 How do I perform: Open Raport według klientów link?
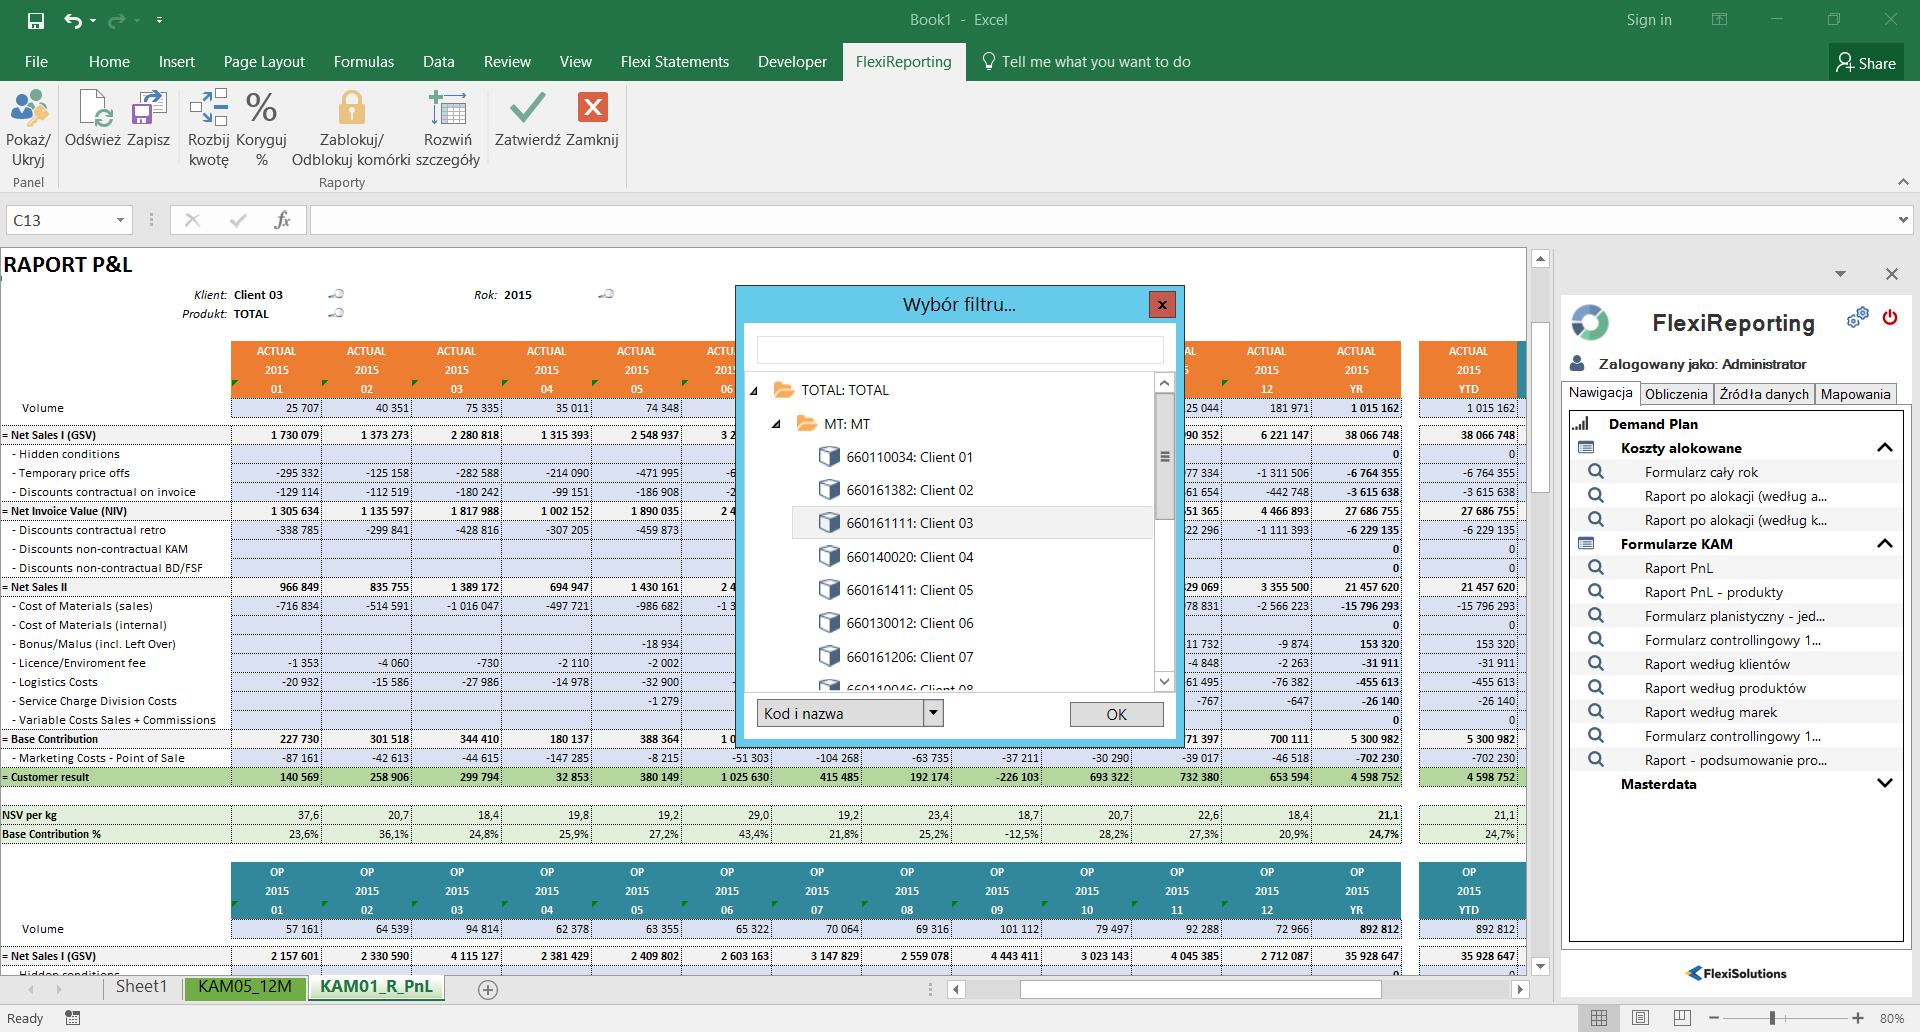click(1716, 664)
